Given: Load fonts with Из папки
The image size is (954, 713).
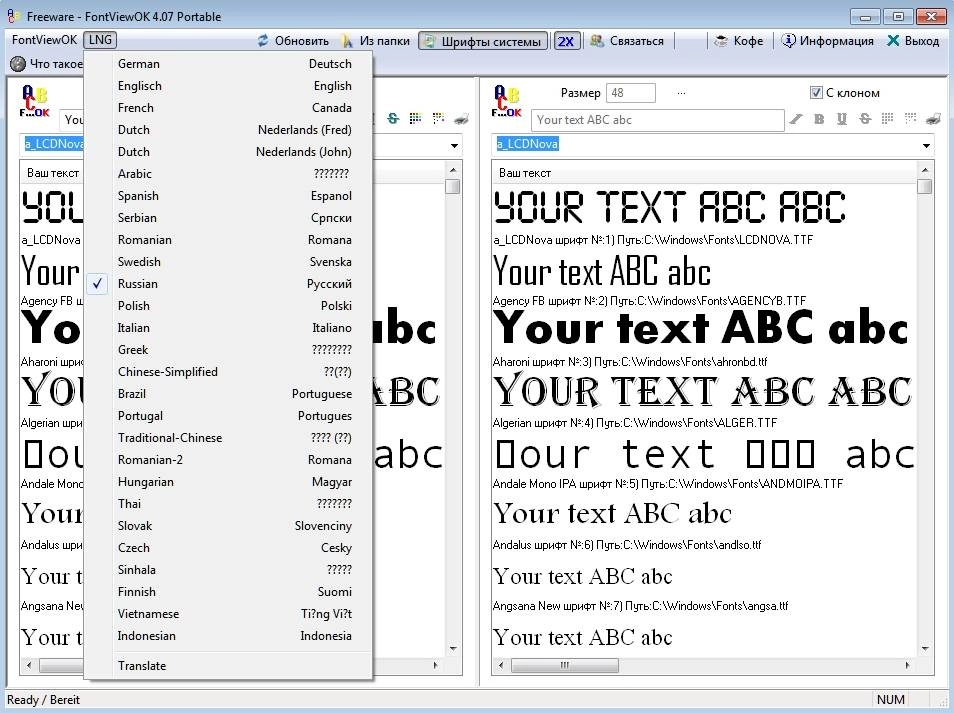Looking at the screenshot, I should click(375, 41).
